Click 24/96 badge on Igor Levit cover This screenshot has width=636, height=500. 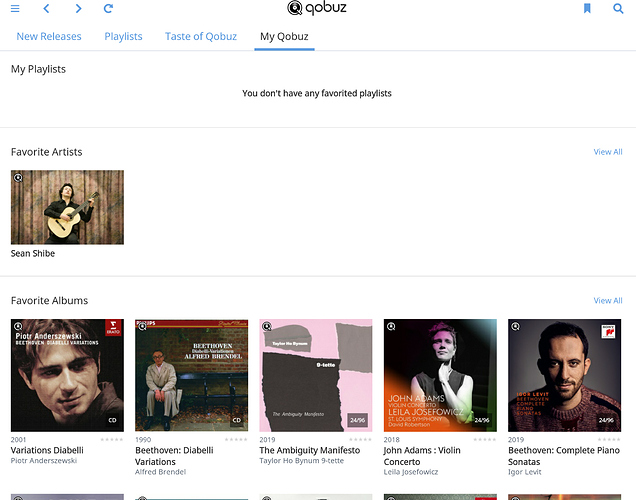pos(606,420)
